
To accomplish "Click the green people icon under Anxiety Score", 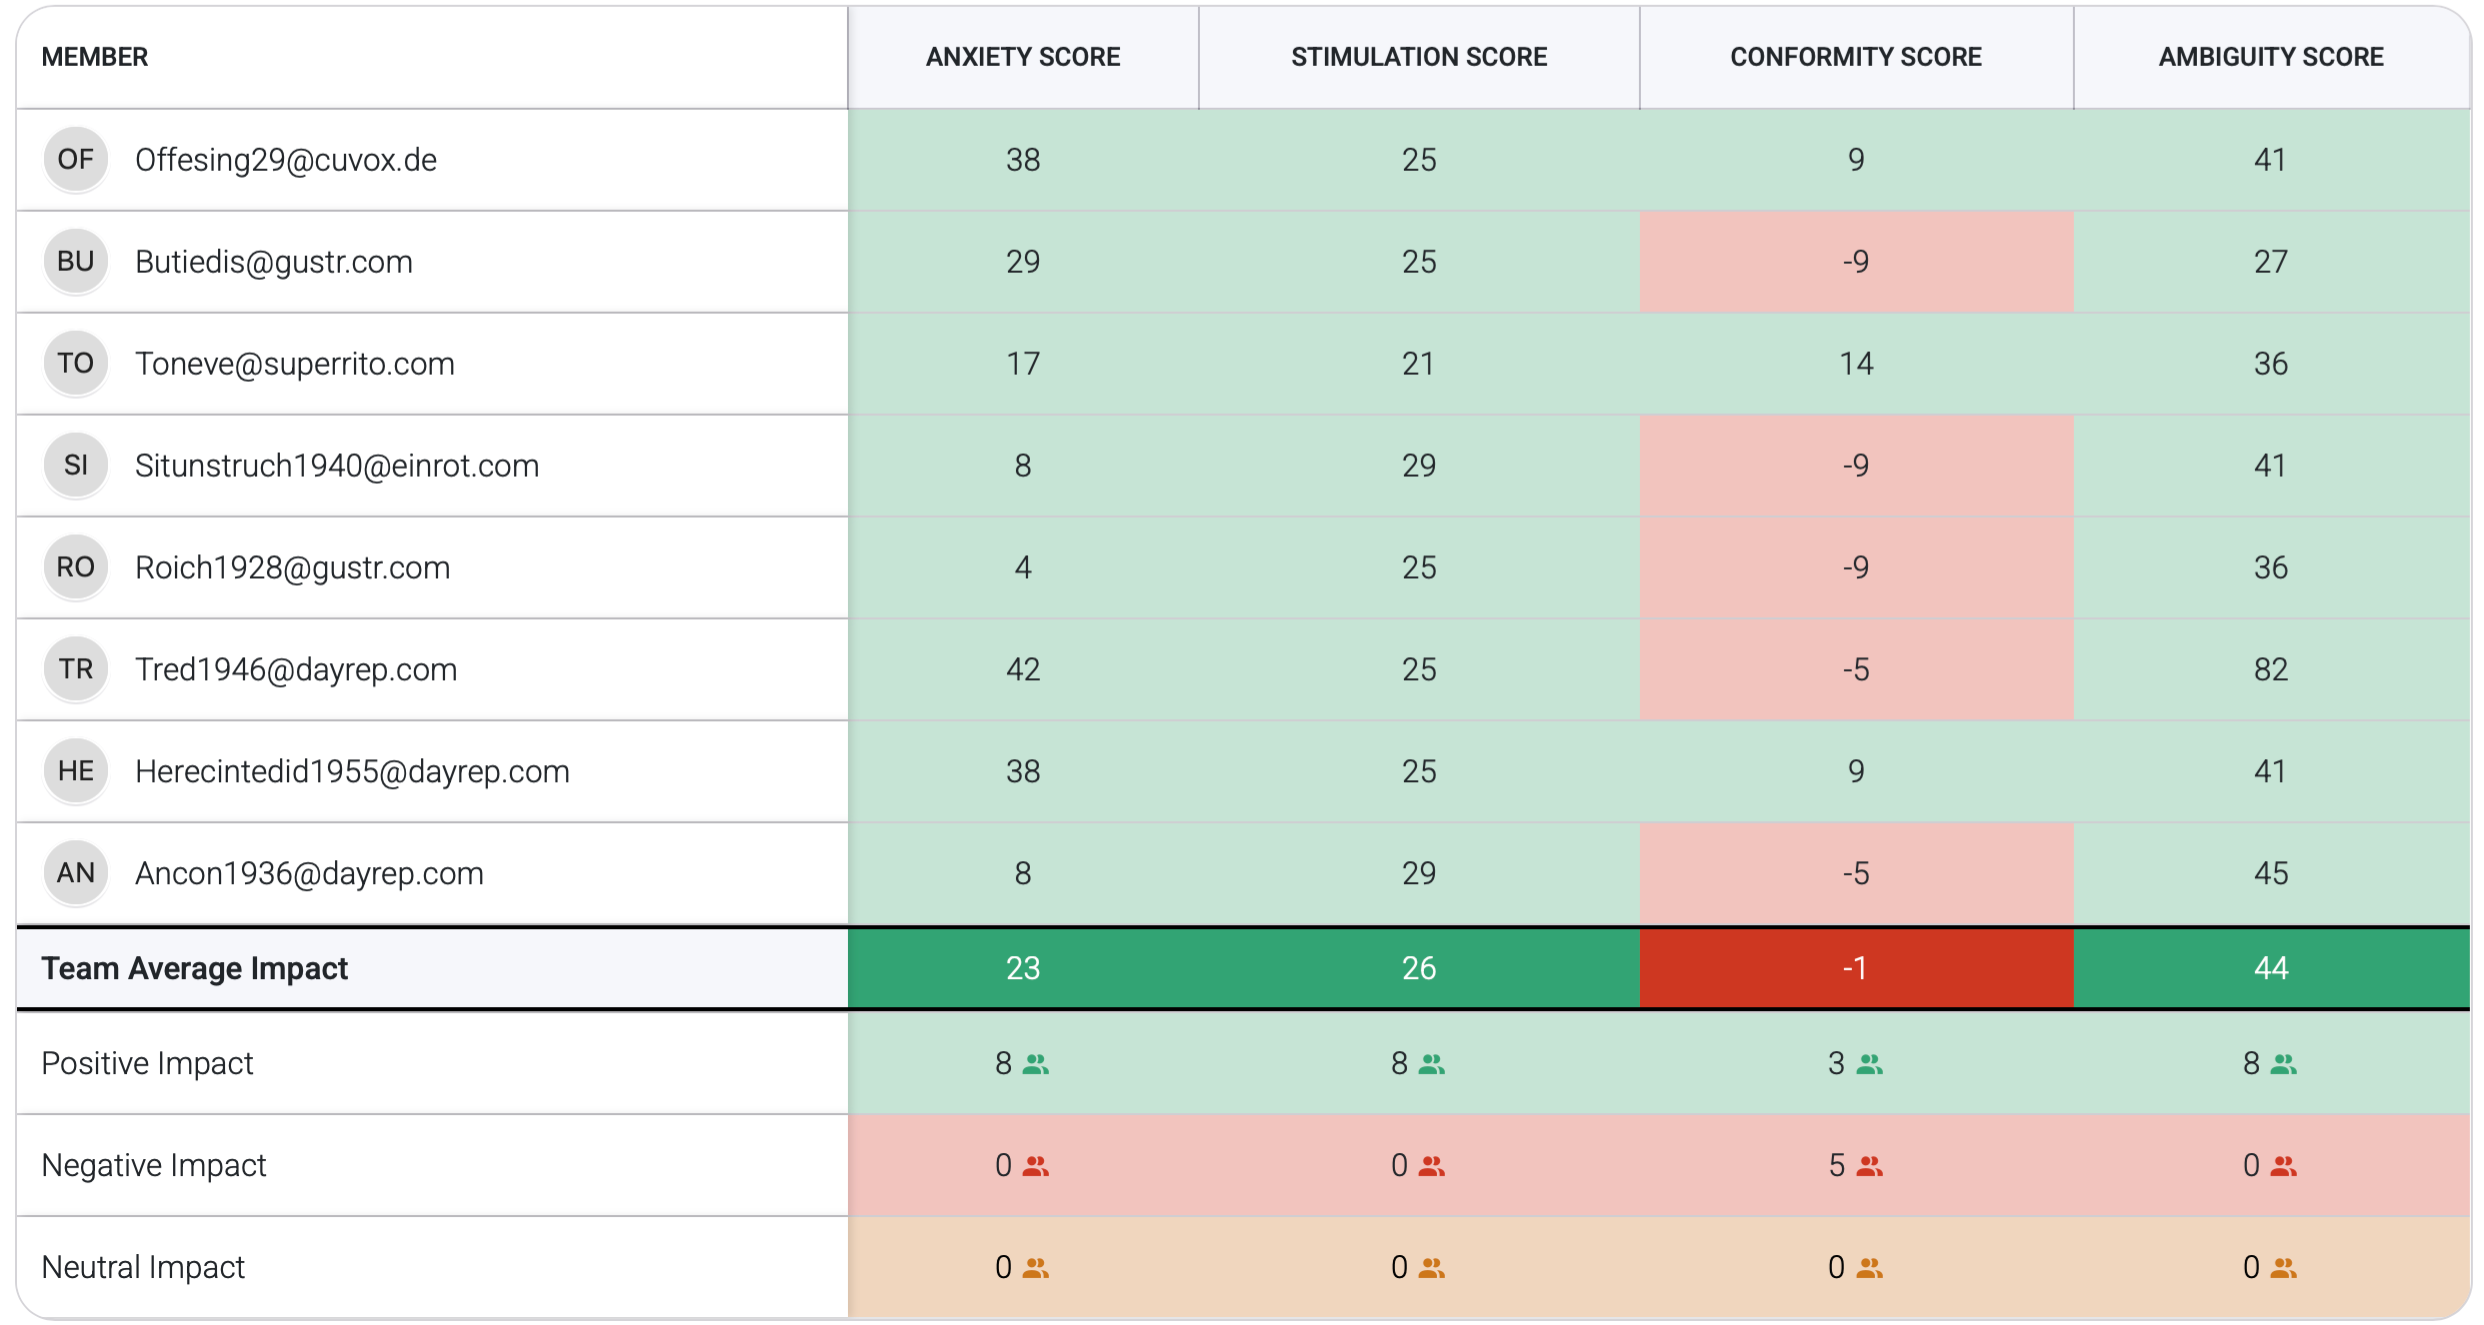I will (x=1037, y=1065).
